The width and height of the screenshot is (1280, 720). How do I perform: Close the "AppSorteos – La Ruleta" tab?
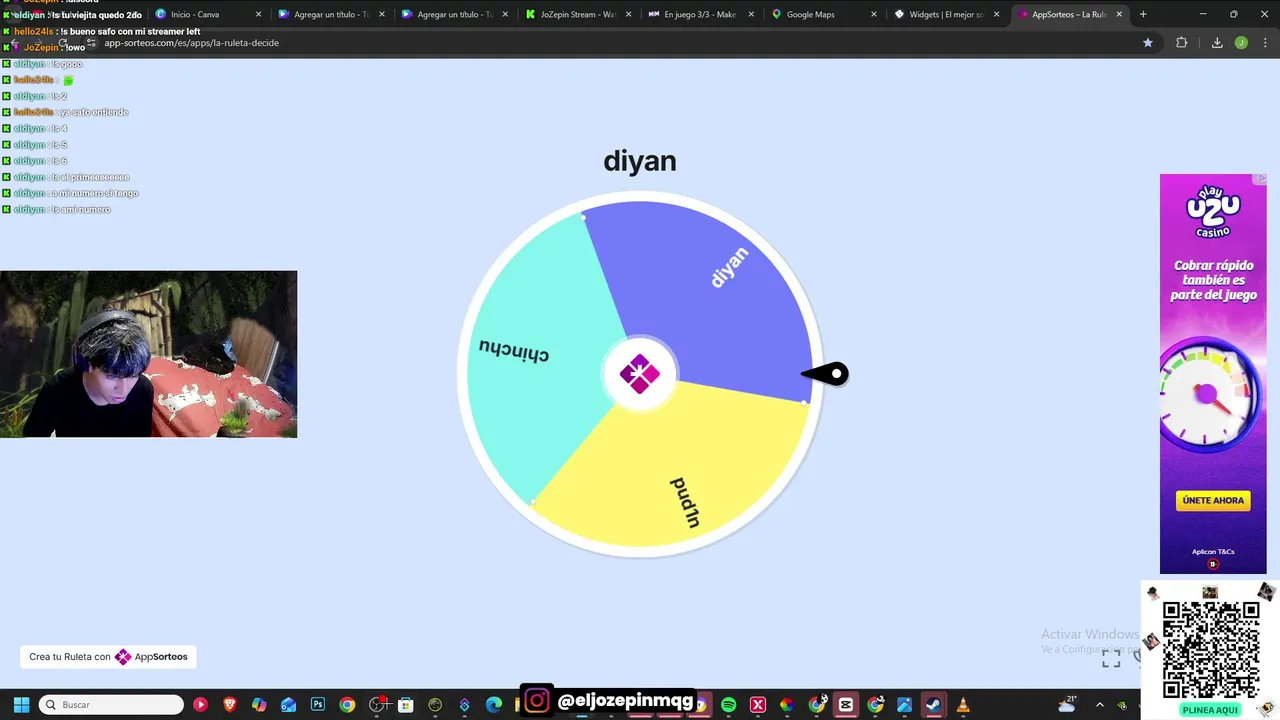point(1119,14)
